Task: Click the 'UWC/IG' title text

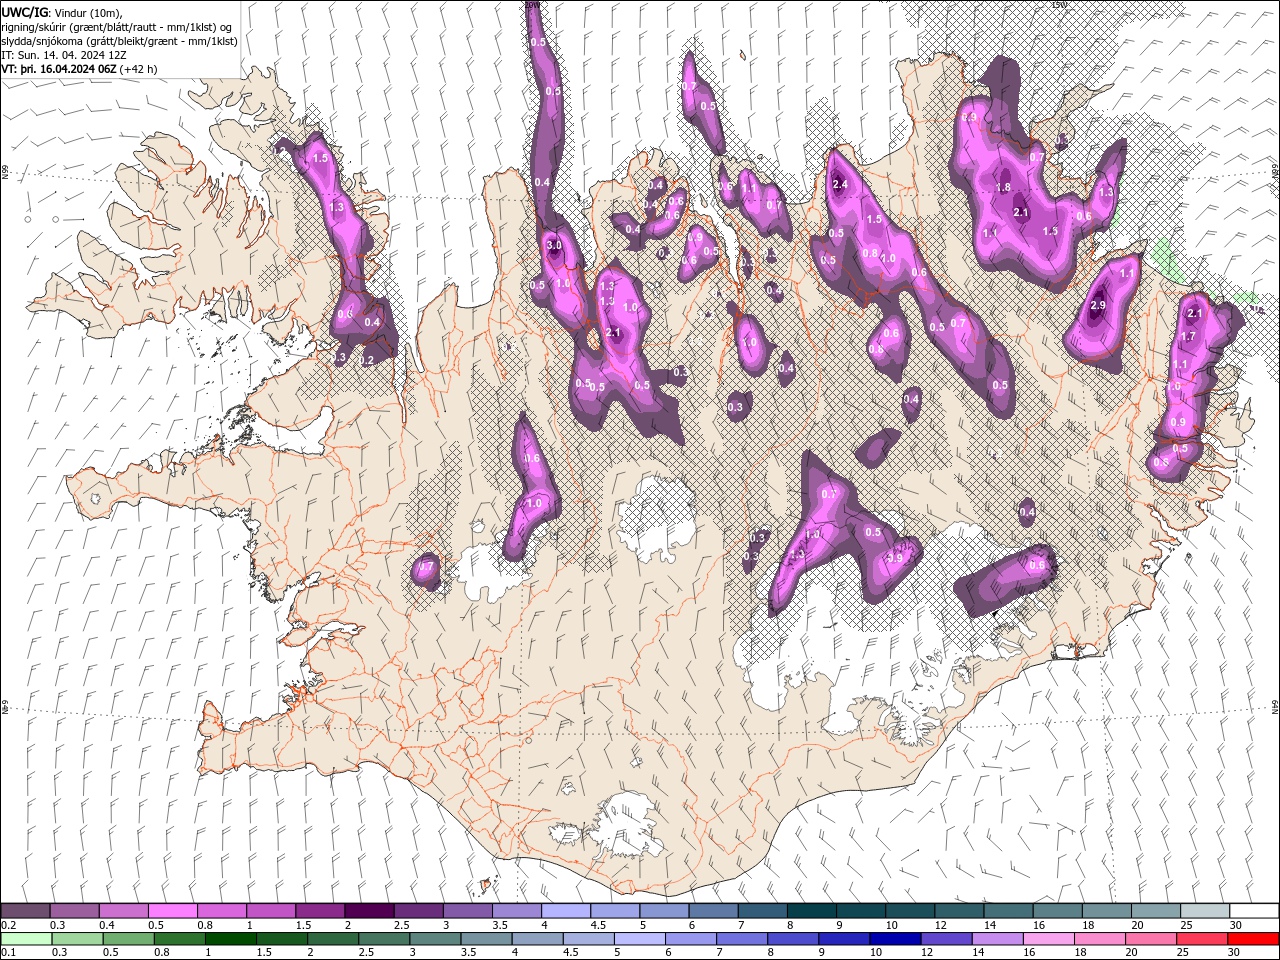Action: point(25,12)
